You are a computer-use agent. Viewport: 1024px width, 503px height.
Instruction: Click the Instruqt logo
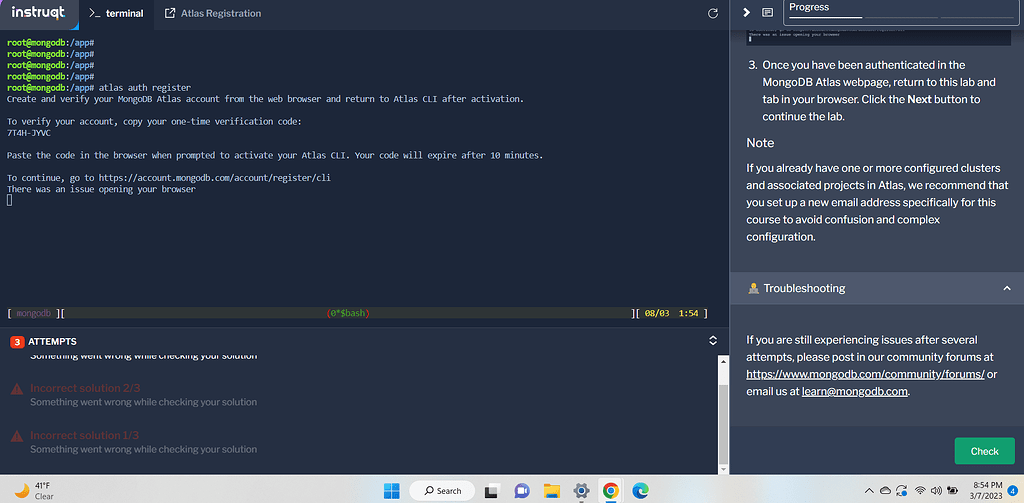point(38,13)
